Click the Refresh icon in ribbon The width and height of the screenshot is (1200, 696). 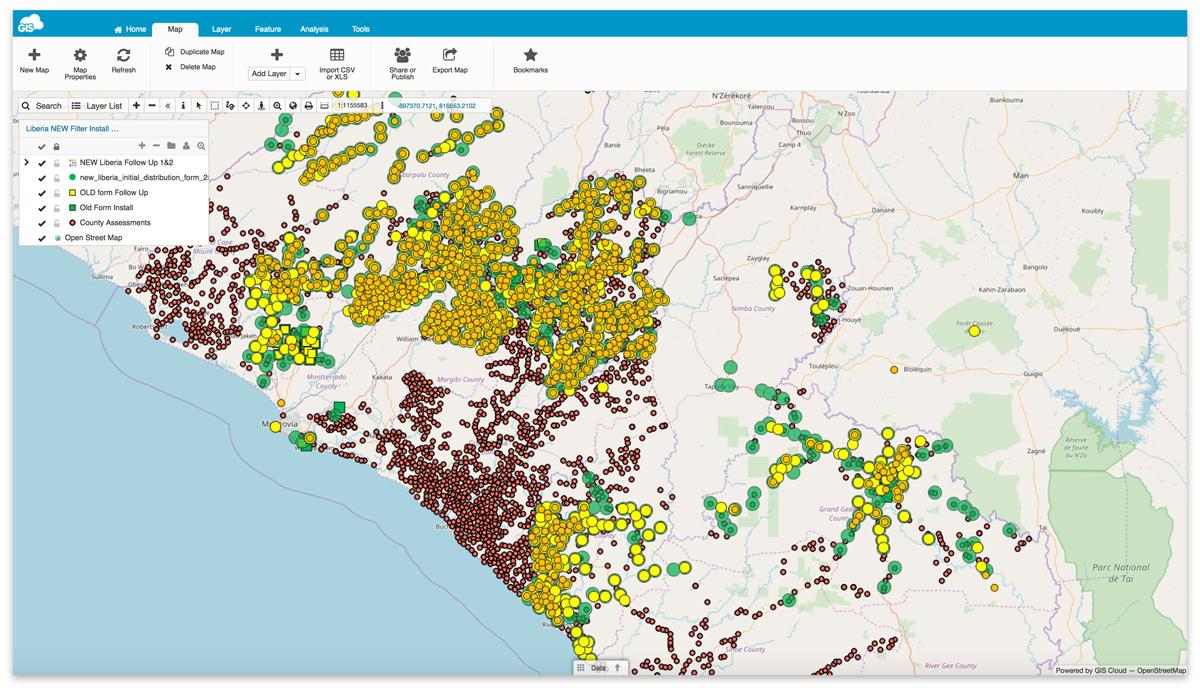(x=123, y=56)
